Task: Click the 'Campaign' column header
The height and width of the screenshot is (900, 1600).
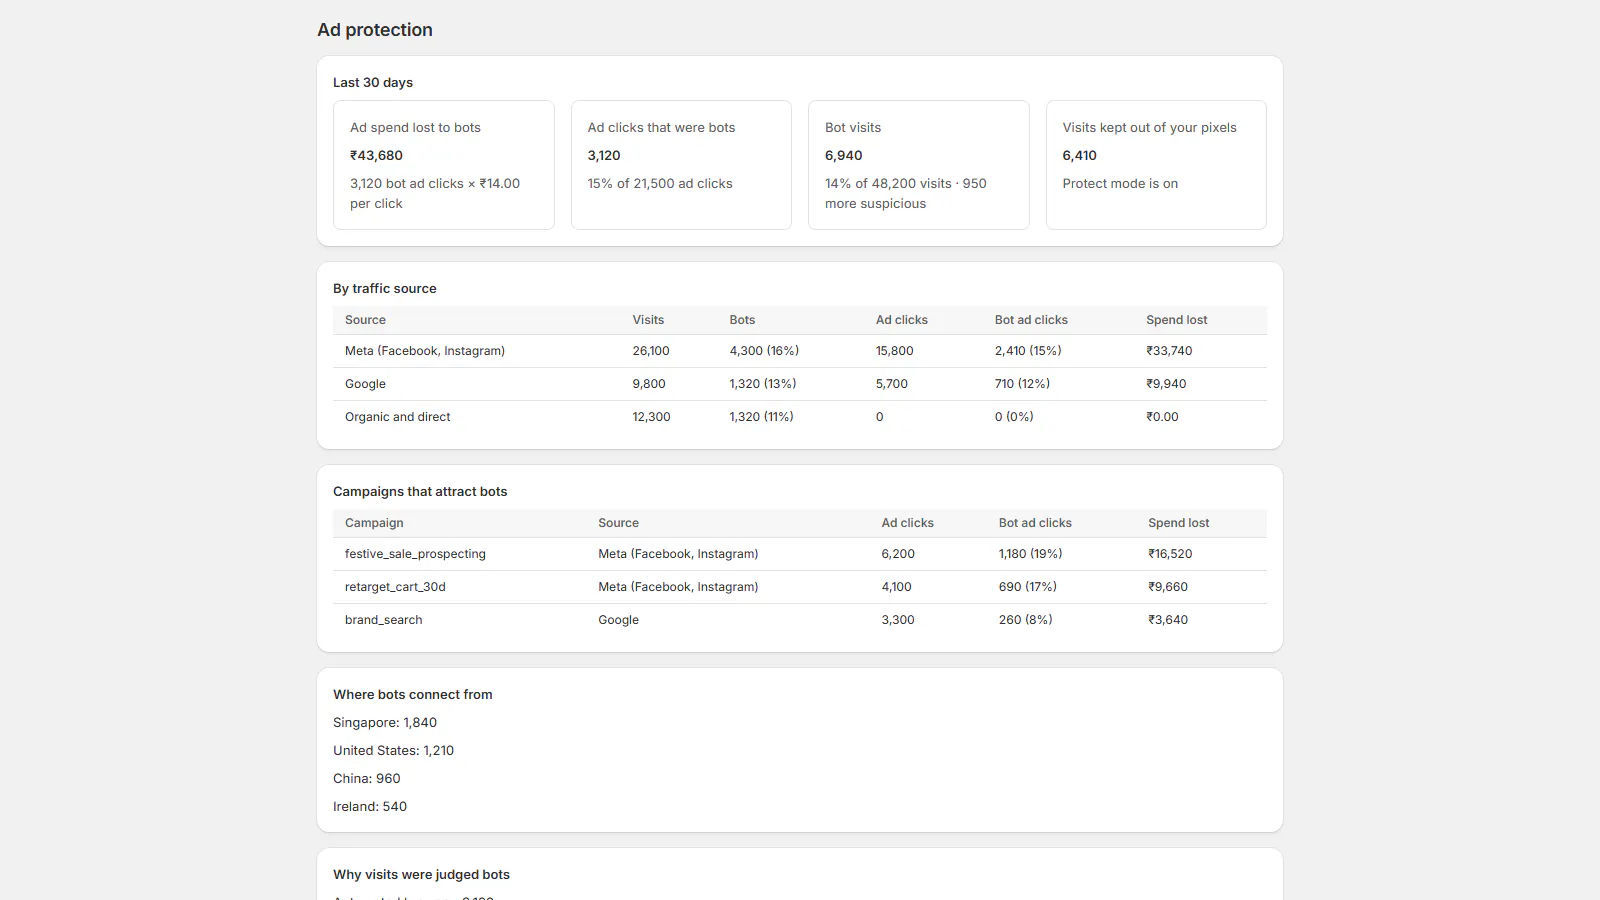Action: click(374, 523)
